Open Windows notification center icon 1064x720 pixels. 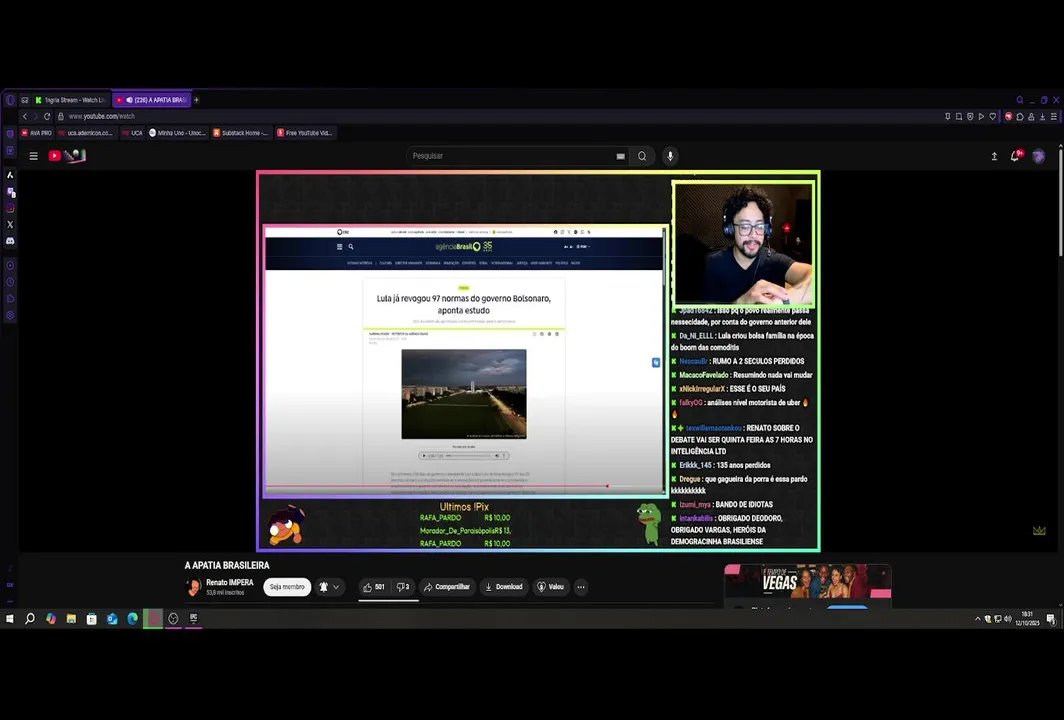[1050, 619]
